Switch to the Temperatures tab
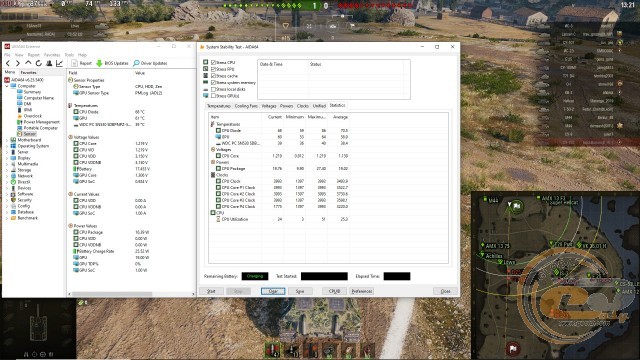640x360 pixels. pyautogui.click(x=219, y=106)
